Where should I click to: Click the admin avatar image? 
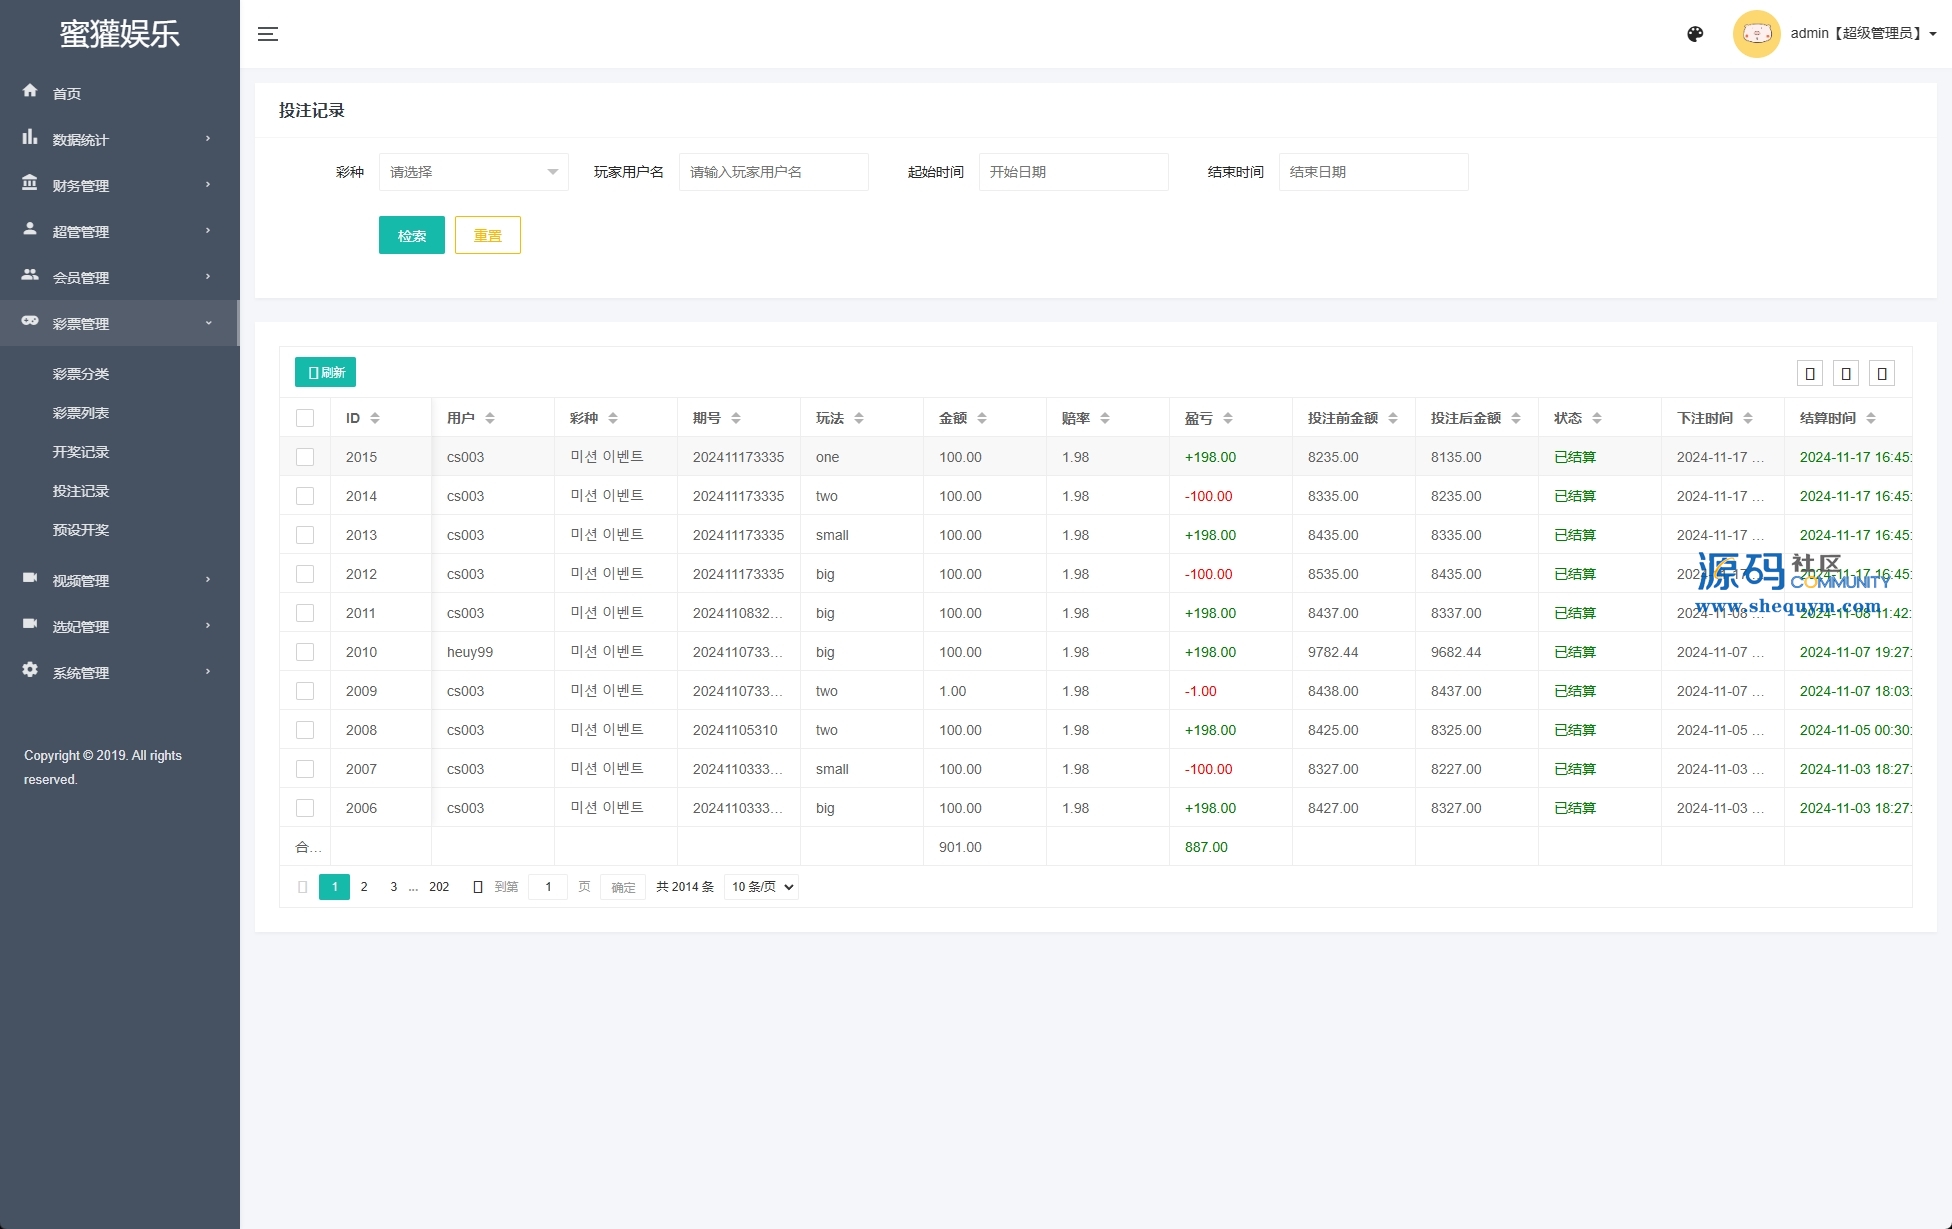tap(1756, 34)
